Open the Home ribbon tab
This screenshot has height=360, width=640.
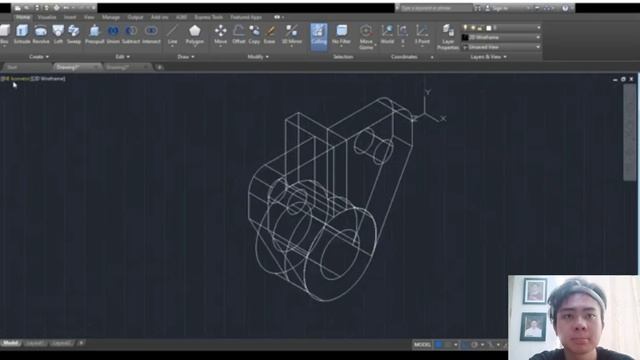[x=23, y=17]
